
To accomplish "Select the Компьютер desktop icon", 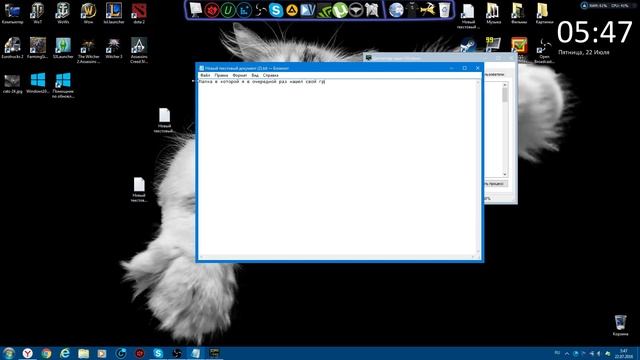I will [12, 13].
